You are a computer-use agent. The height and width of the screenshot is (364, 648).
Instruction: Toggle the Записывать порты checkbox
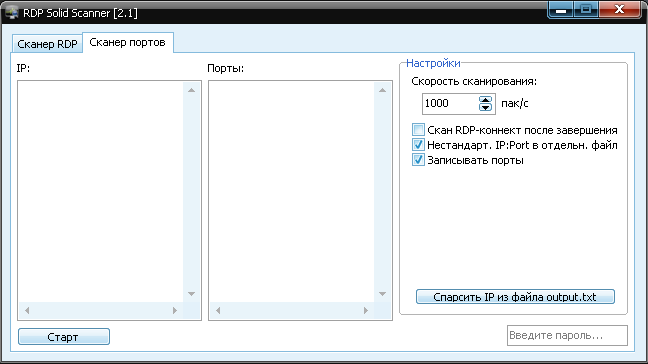(418, 159)
